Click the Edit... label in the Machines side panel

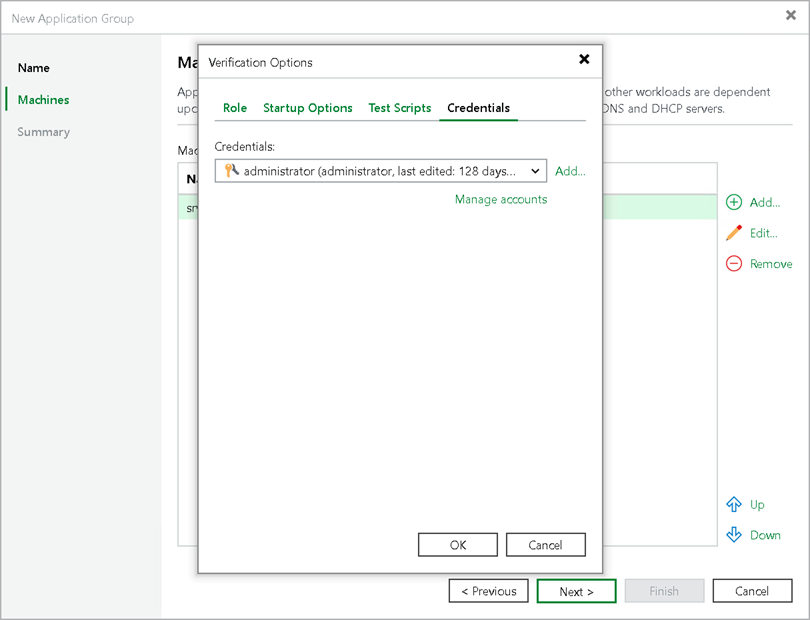tap(764, 233)
